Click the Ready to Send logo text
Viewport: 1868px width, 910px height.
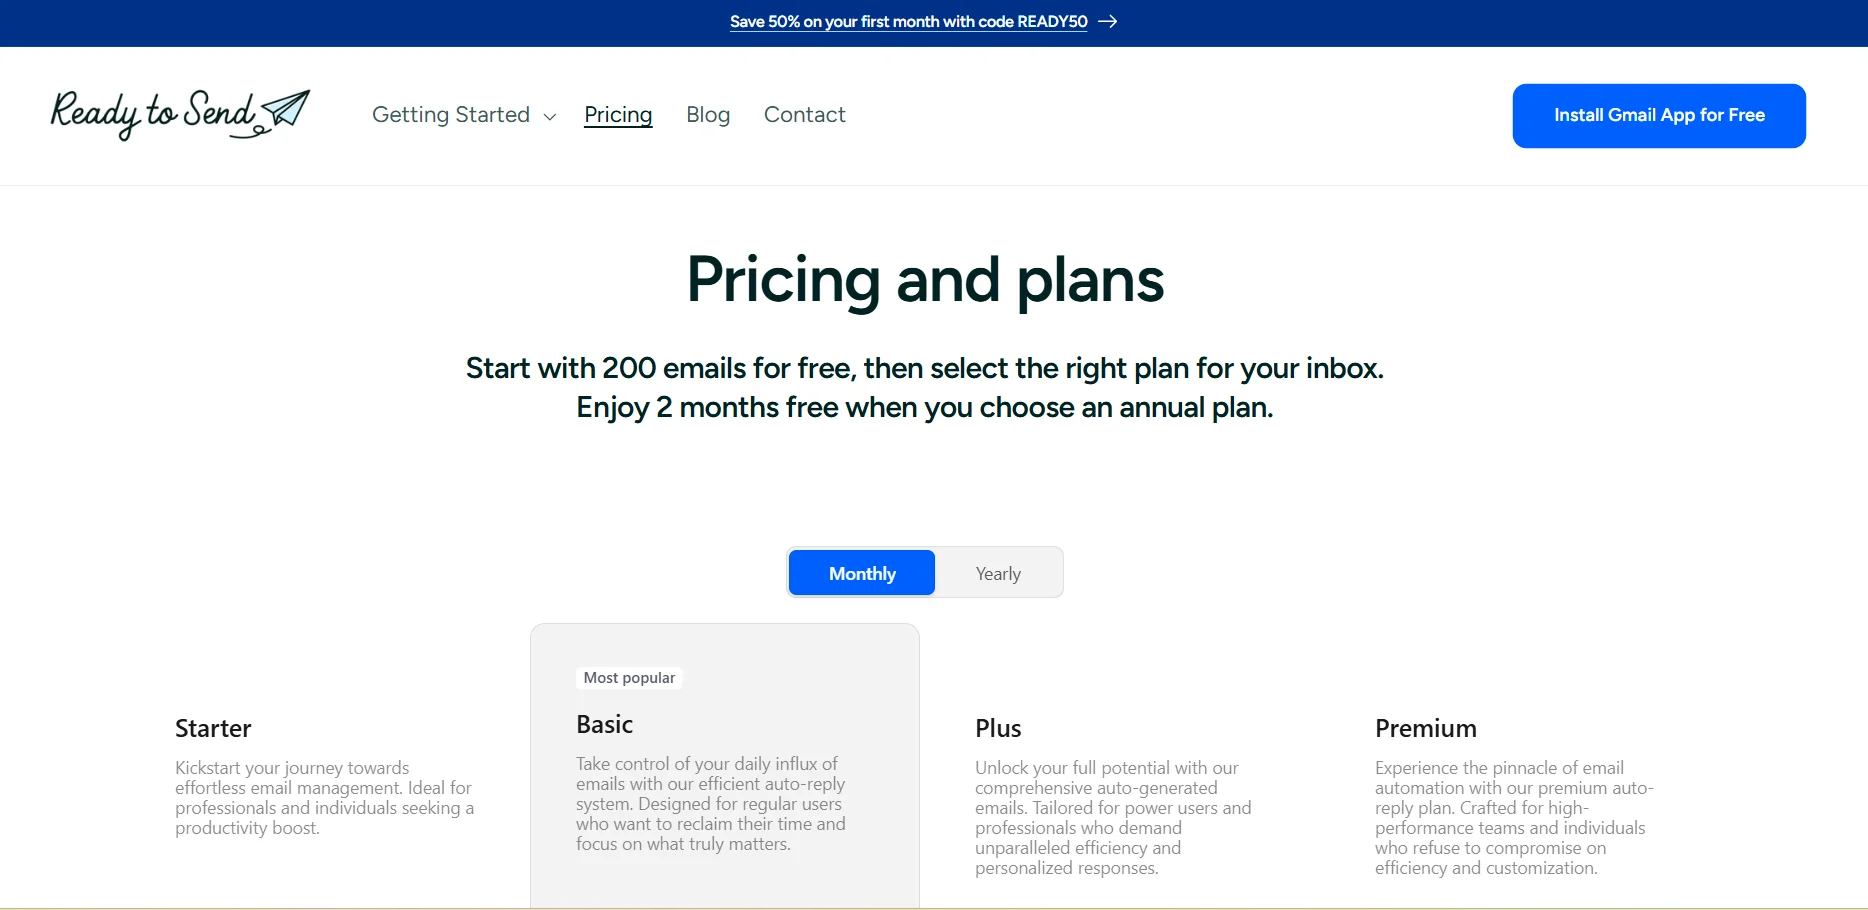click(152, 113)
